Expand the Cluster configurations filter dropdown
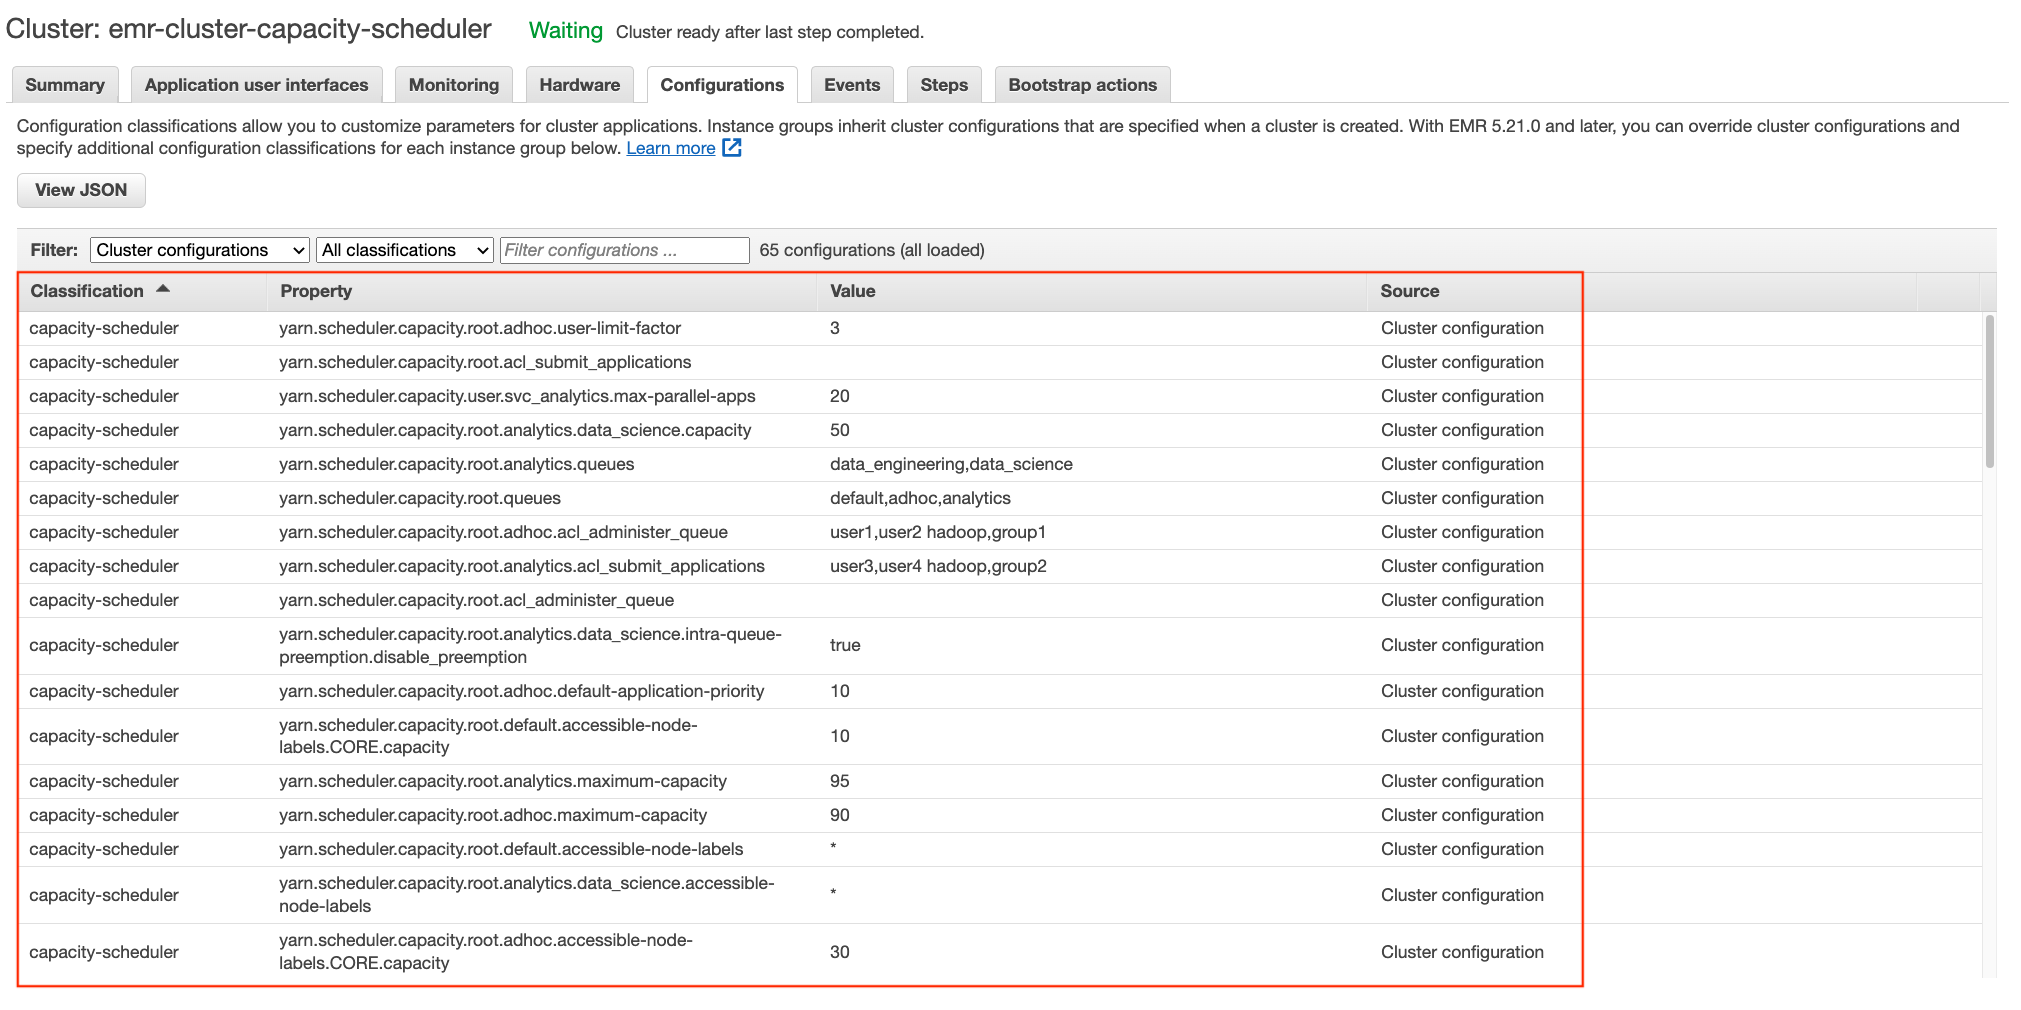Image resolution: width=2021 pixels, height=1010 pixels. pyautogui.click(x=199, y=250)
